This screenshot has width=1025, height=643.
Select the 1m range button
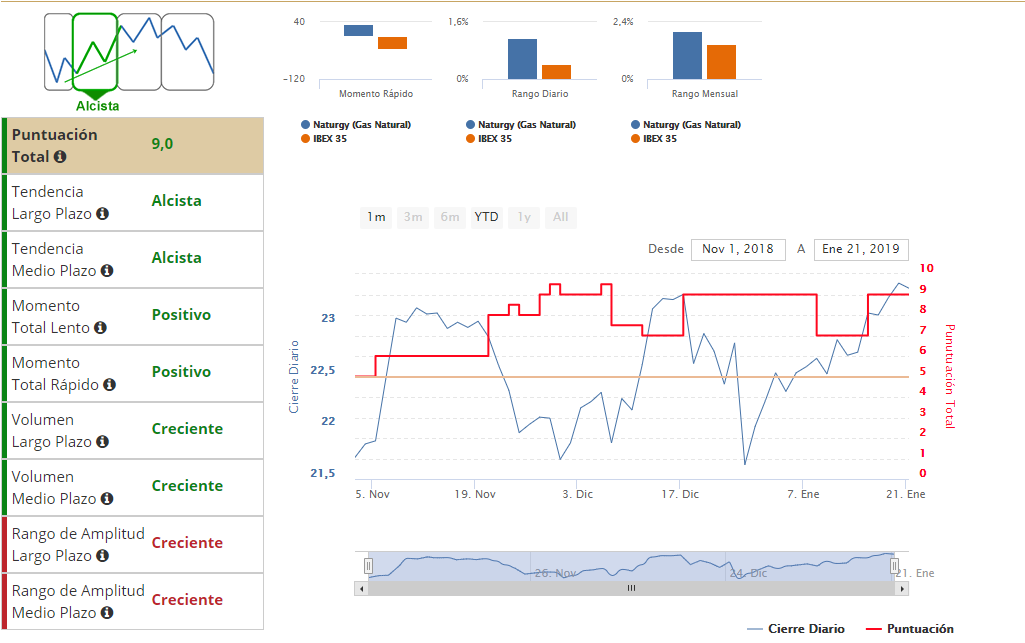(x=376, y=217)
